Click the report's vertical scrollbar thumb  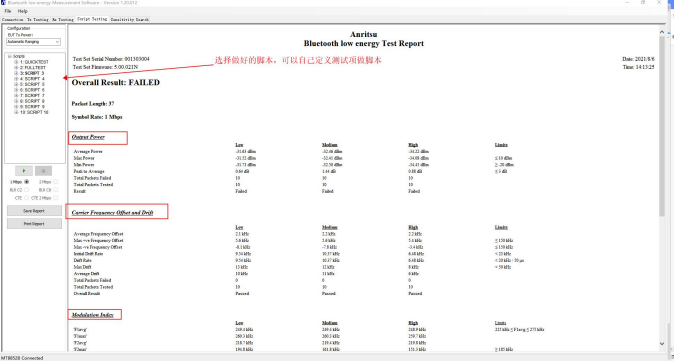(x=662, y=127)
